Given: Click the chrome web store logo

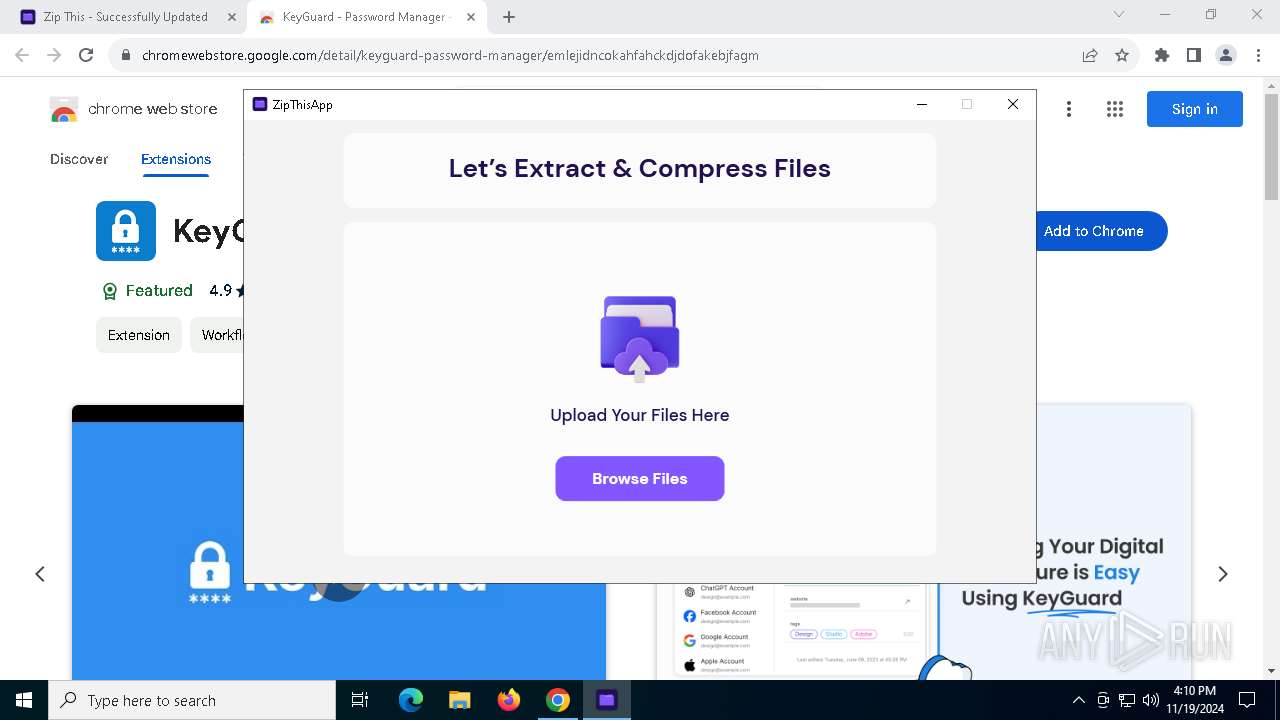Looking at the screenshot, I should (133, 109).
